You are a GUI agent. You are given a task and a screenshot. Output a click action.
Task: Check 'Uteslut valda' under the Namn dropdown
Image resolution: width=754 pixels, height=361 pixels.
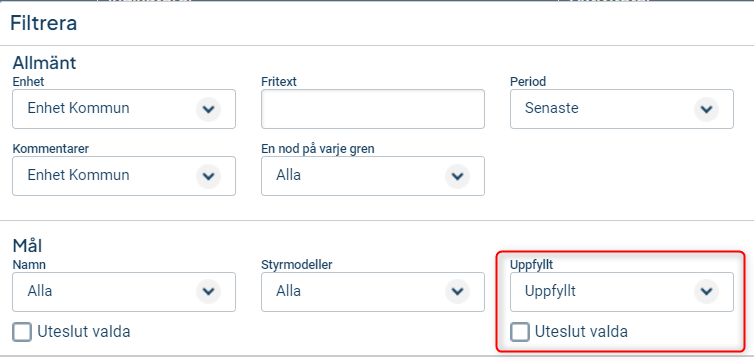(22, 332)
